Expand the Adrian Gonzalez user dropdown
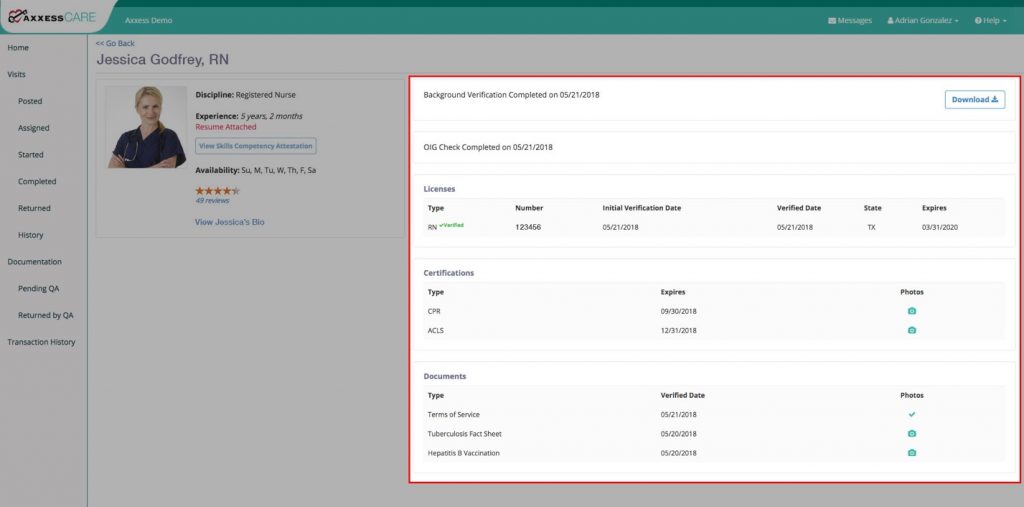 pos(923,20)
